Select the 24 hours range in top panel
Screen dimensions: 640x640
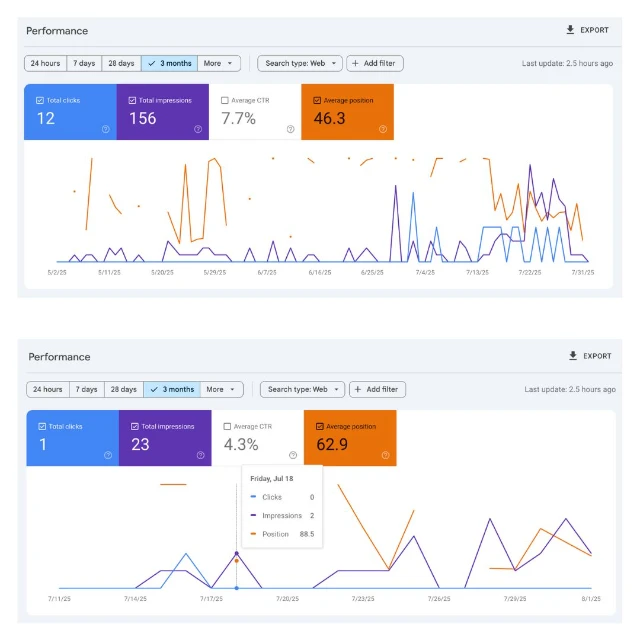(x=45, y=63)
